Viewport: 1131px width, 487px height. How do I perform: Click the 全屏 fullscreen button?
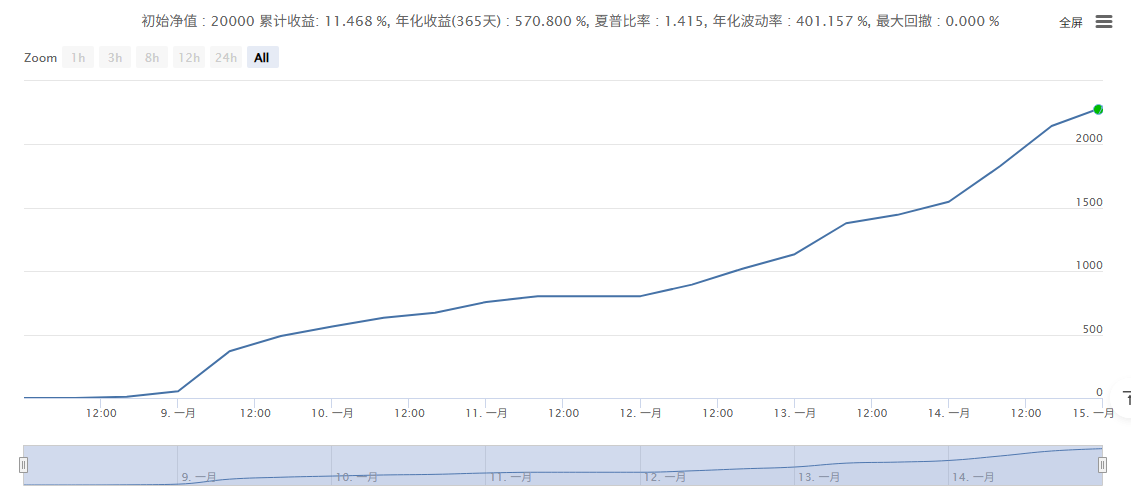click(1070, 22)
